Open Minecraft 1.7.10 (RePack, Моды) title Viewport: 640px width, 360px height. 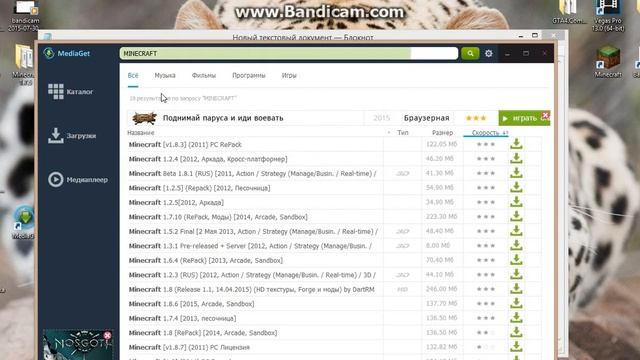[x=218, y=217]
